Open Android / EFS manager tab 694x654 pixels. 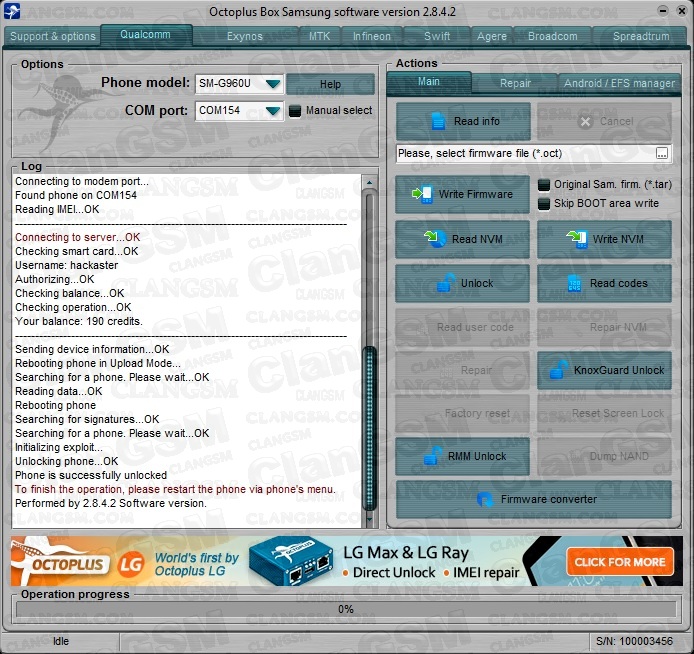coord(619,83)
